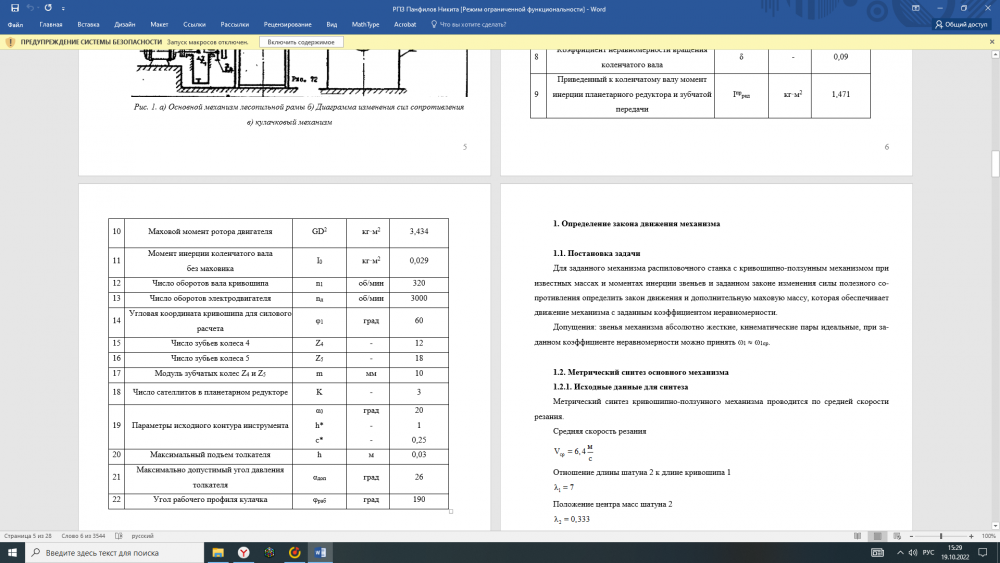The image size is (1000, 563).
Task: Switch to Print Layout view icon
Action: [878, 536]
